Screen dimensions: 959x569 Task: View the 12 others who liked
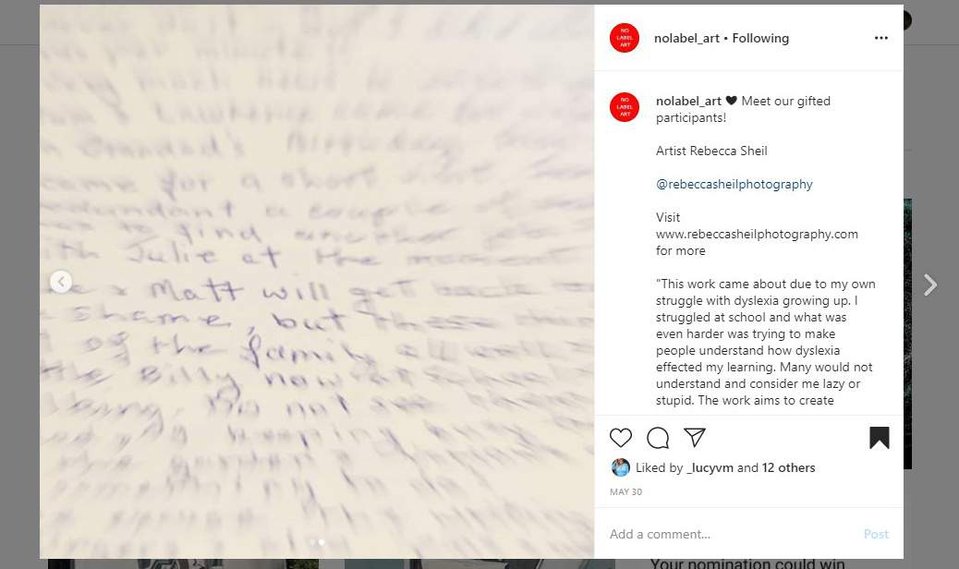click(x=788, y=467)
